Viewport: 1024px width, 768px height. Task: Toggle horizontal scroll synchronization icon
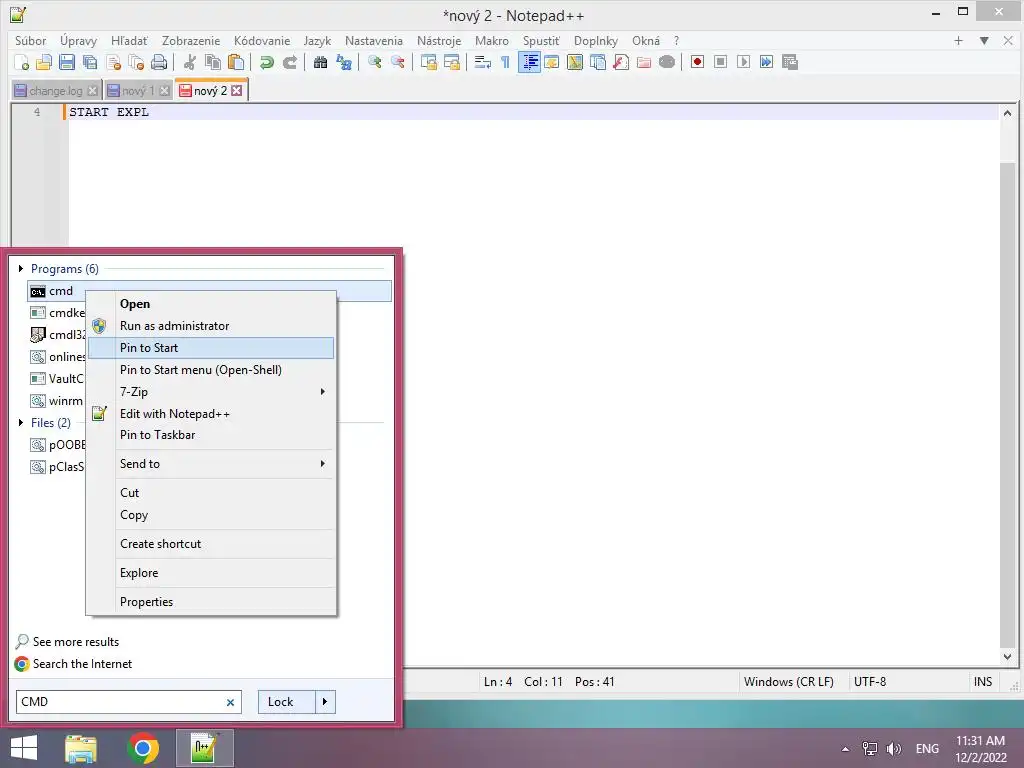(x=451, y=62)
